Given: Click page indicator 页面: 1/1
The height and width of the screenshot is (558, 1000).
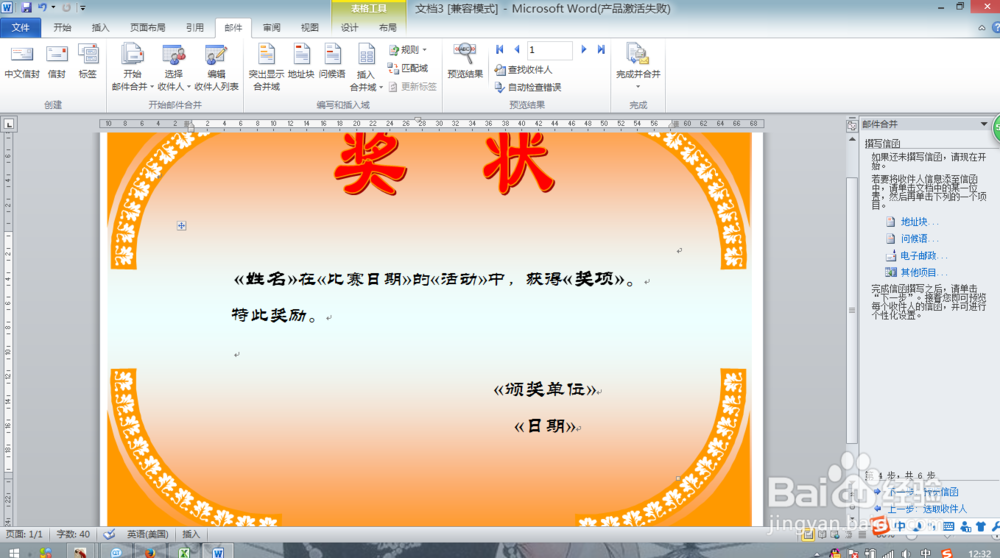Looking at the screenshot, I should click(24, 534).
